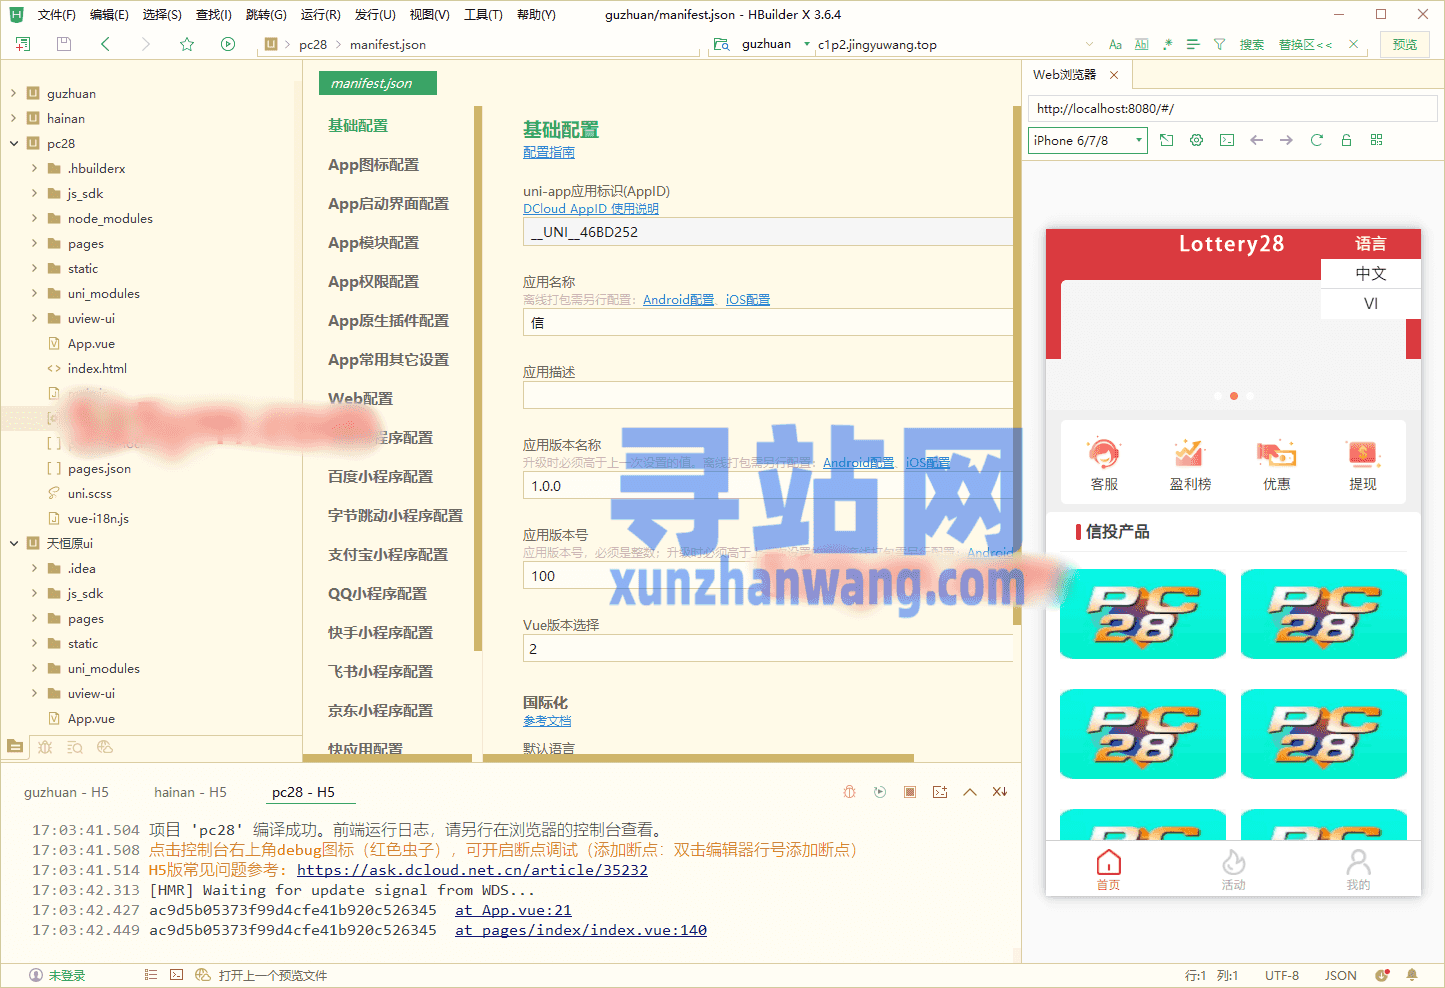Viewport: 1445px width, 988px height.
Task: Click the terminal icon in status bar
Action: pyautogui.click(x=177, y=974)
